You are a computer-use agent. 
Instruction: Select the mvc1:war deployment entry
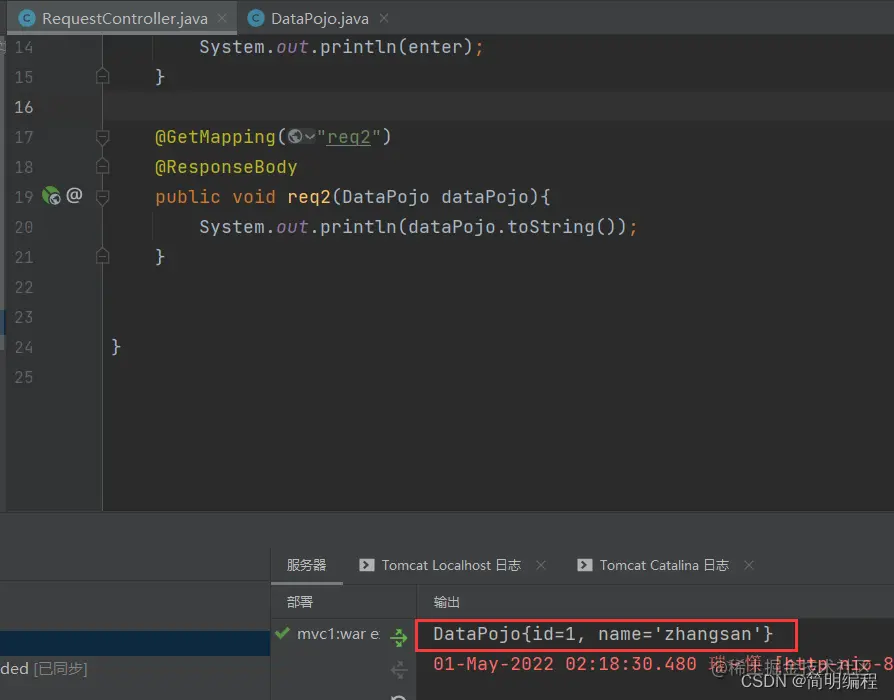point(338,634)
